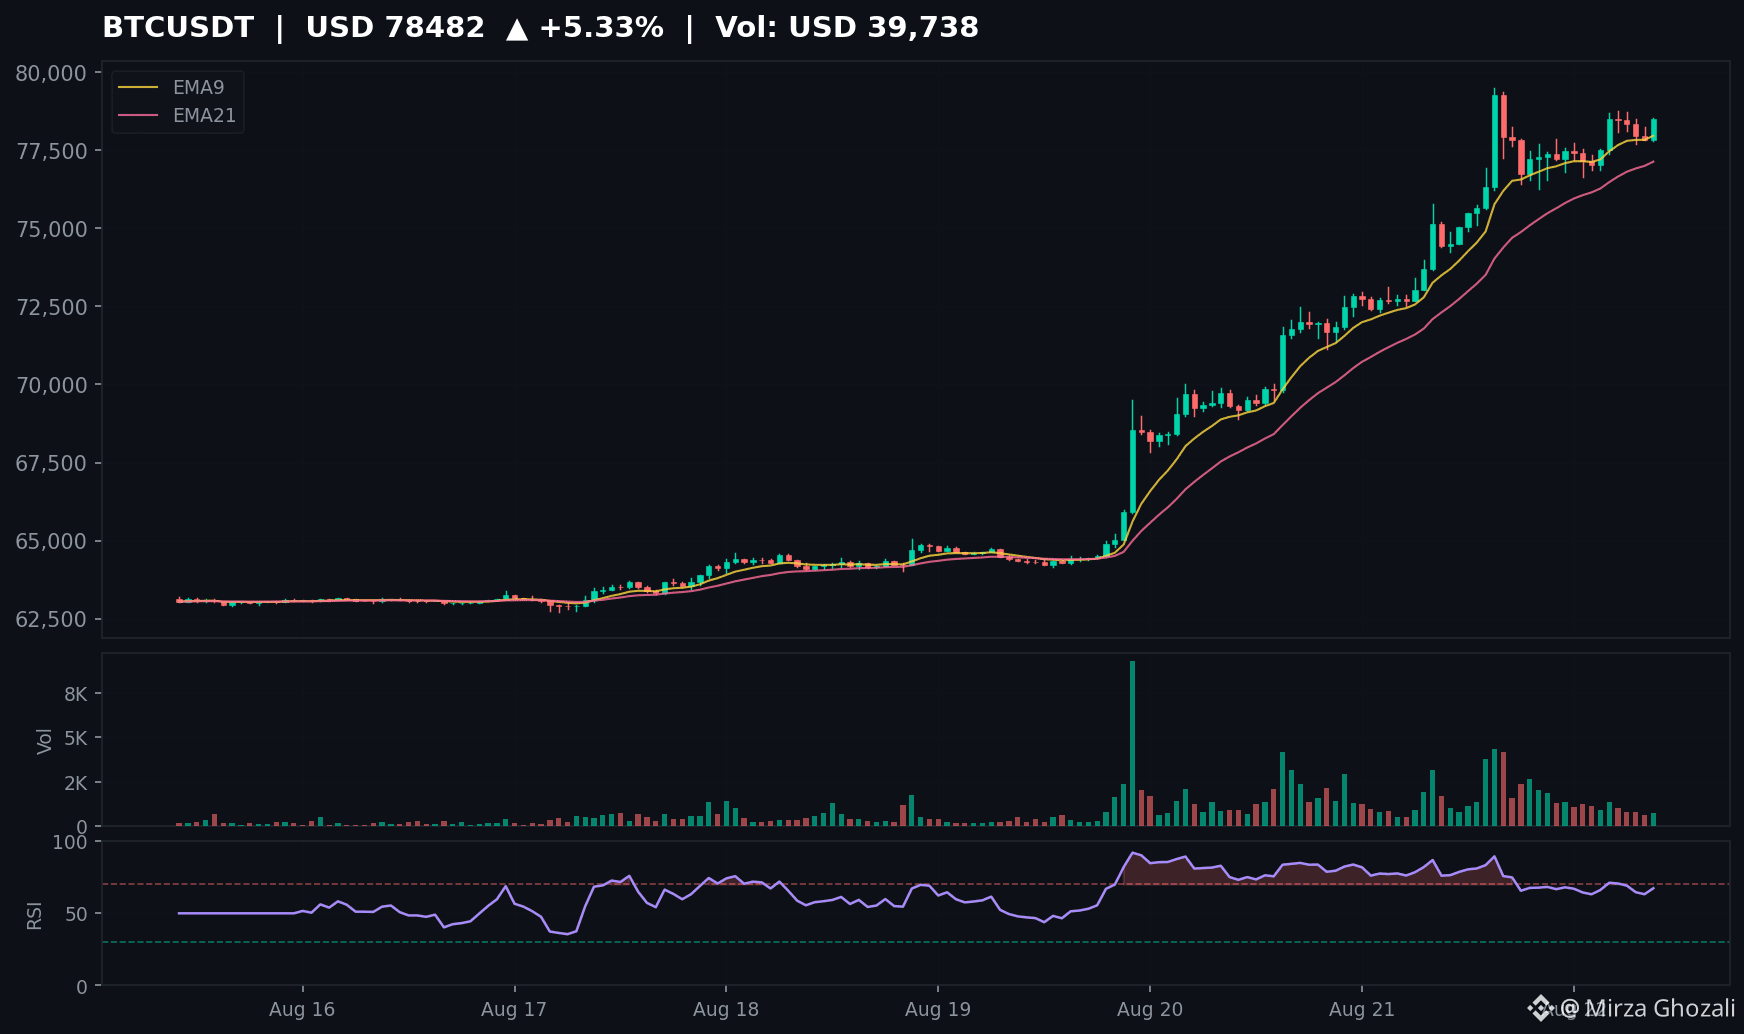This screenshot has height=1034, width=1744.
Task: Click the pink EMA21 legend line swatch
Action: [x=138, y=116]
